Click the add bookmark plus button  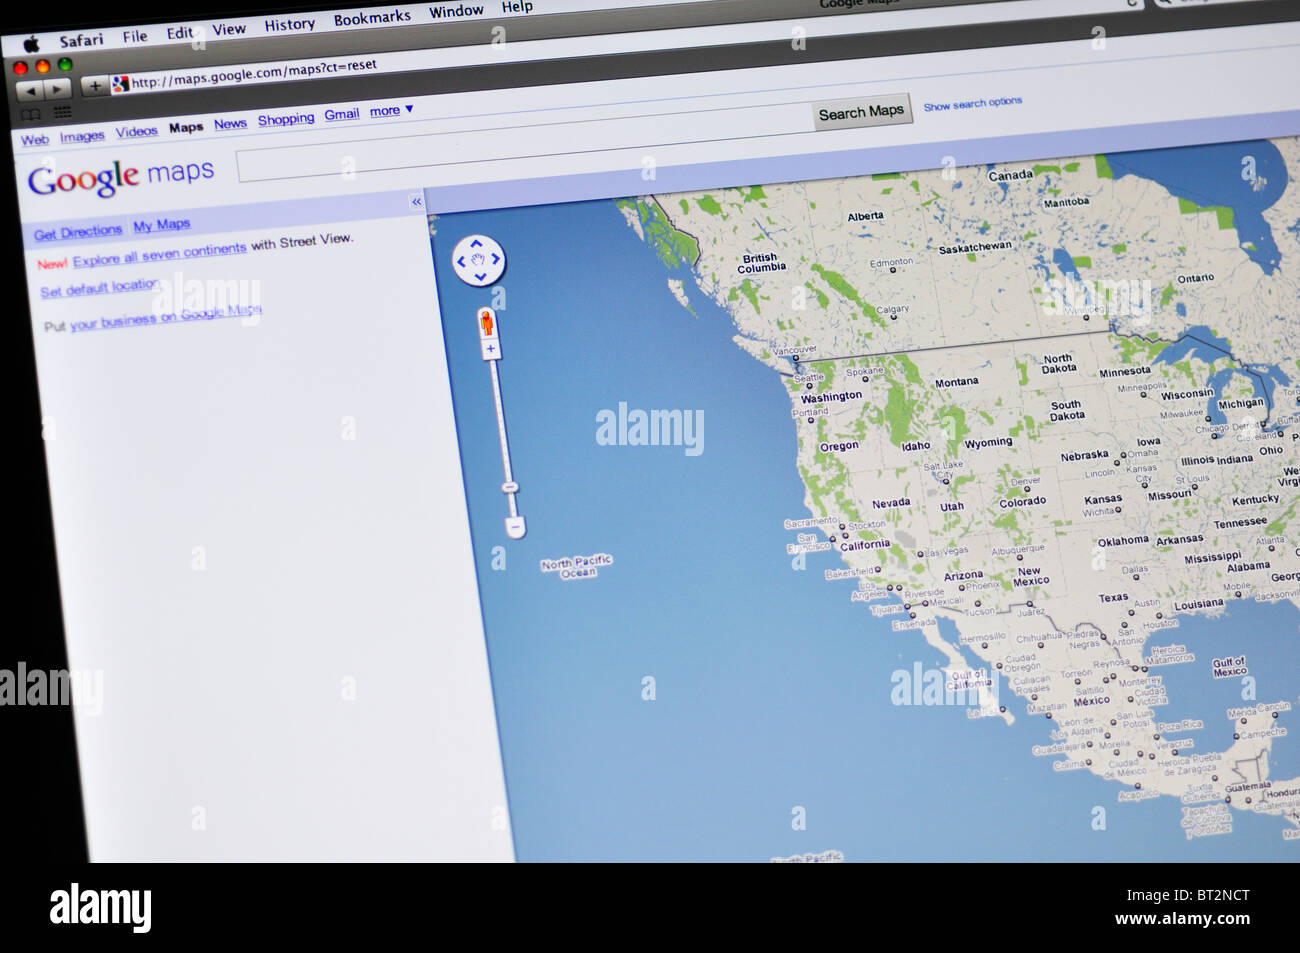click(x=95, y=86)
